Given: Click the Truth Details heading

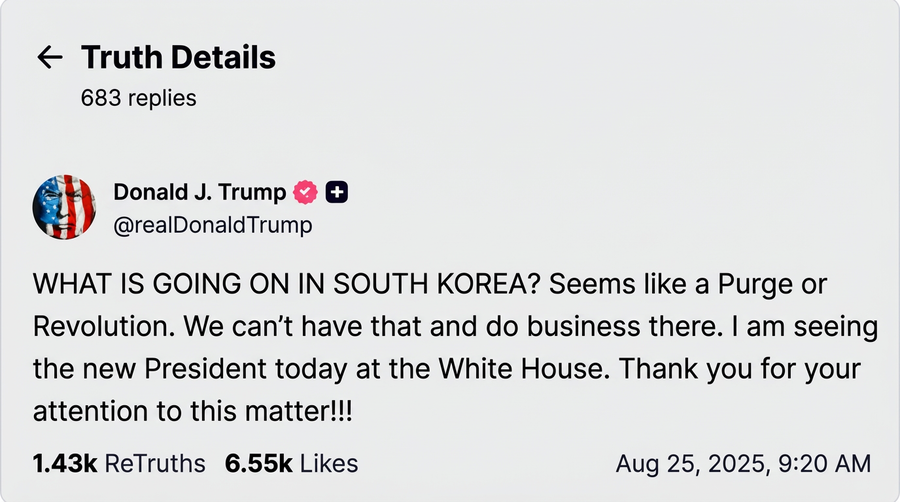Looking at the screenshot, I should [178, 57].
